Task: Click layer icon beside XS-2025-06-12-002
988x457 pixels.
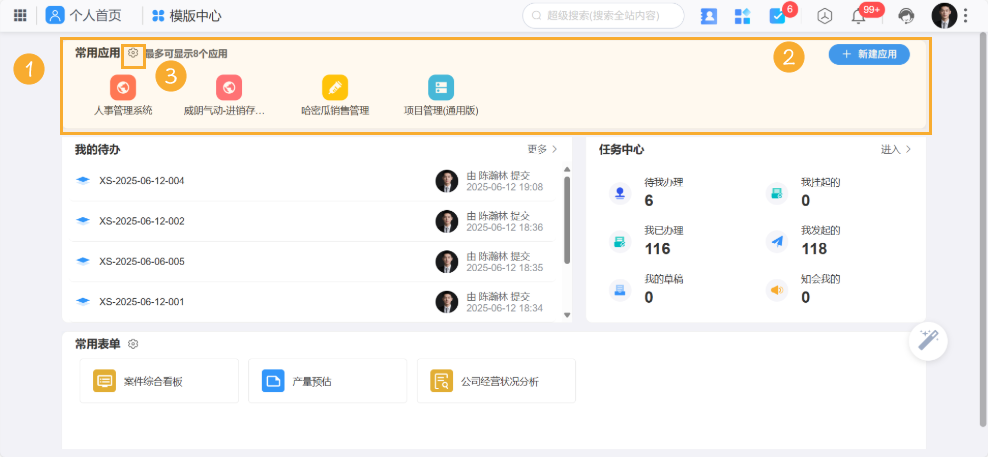Action: pos(83,221)
